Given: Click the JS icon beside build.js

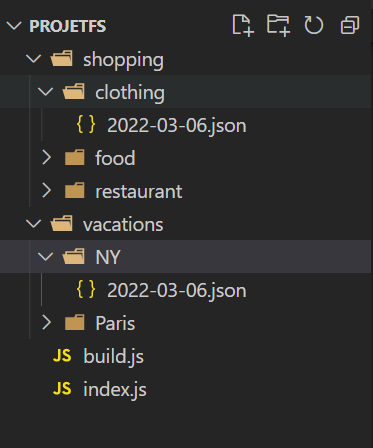Looking at the screenshot, I should tap(62, 356).
